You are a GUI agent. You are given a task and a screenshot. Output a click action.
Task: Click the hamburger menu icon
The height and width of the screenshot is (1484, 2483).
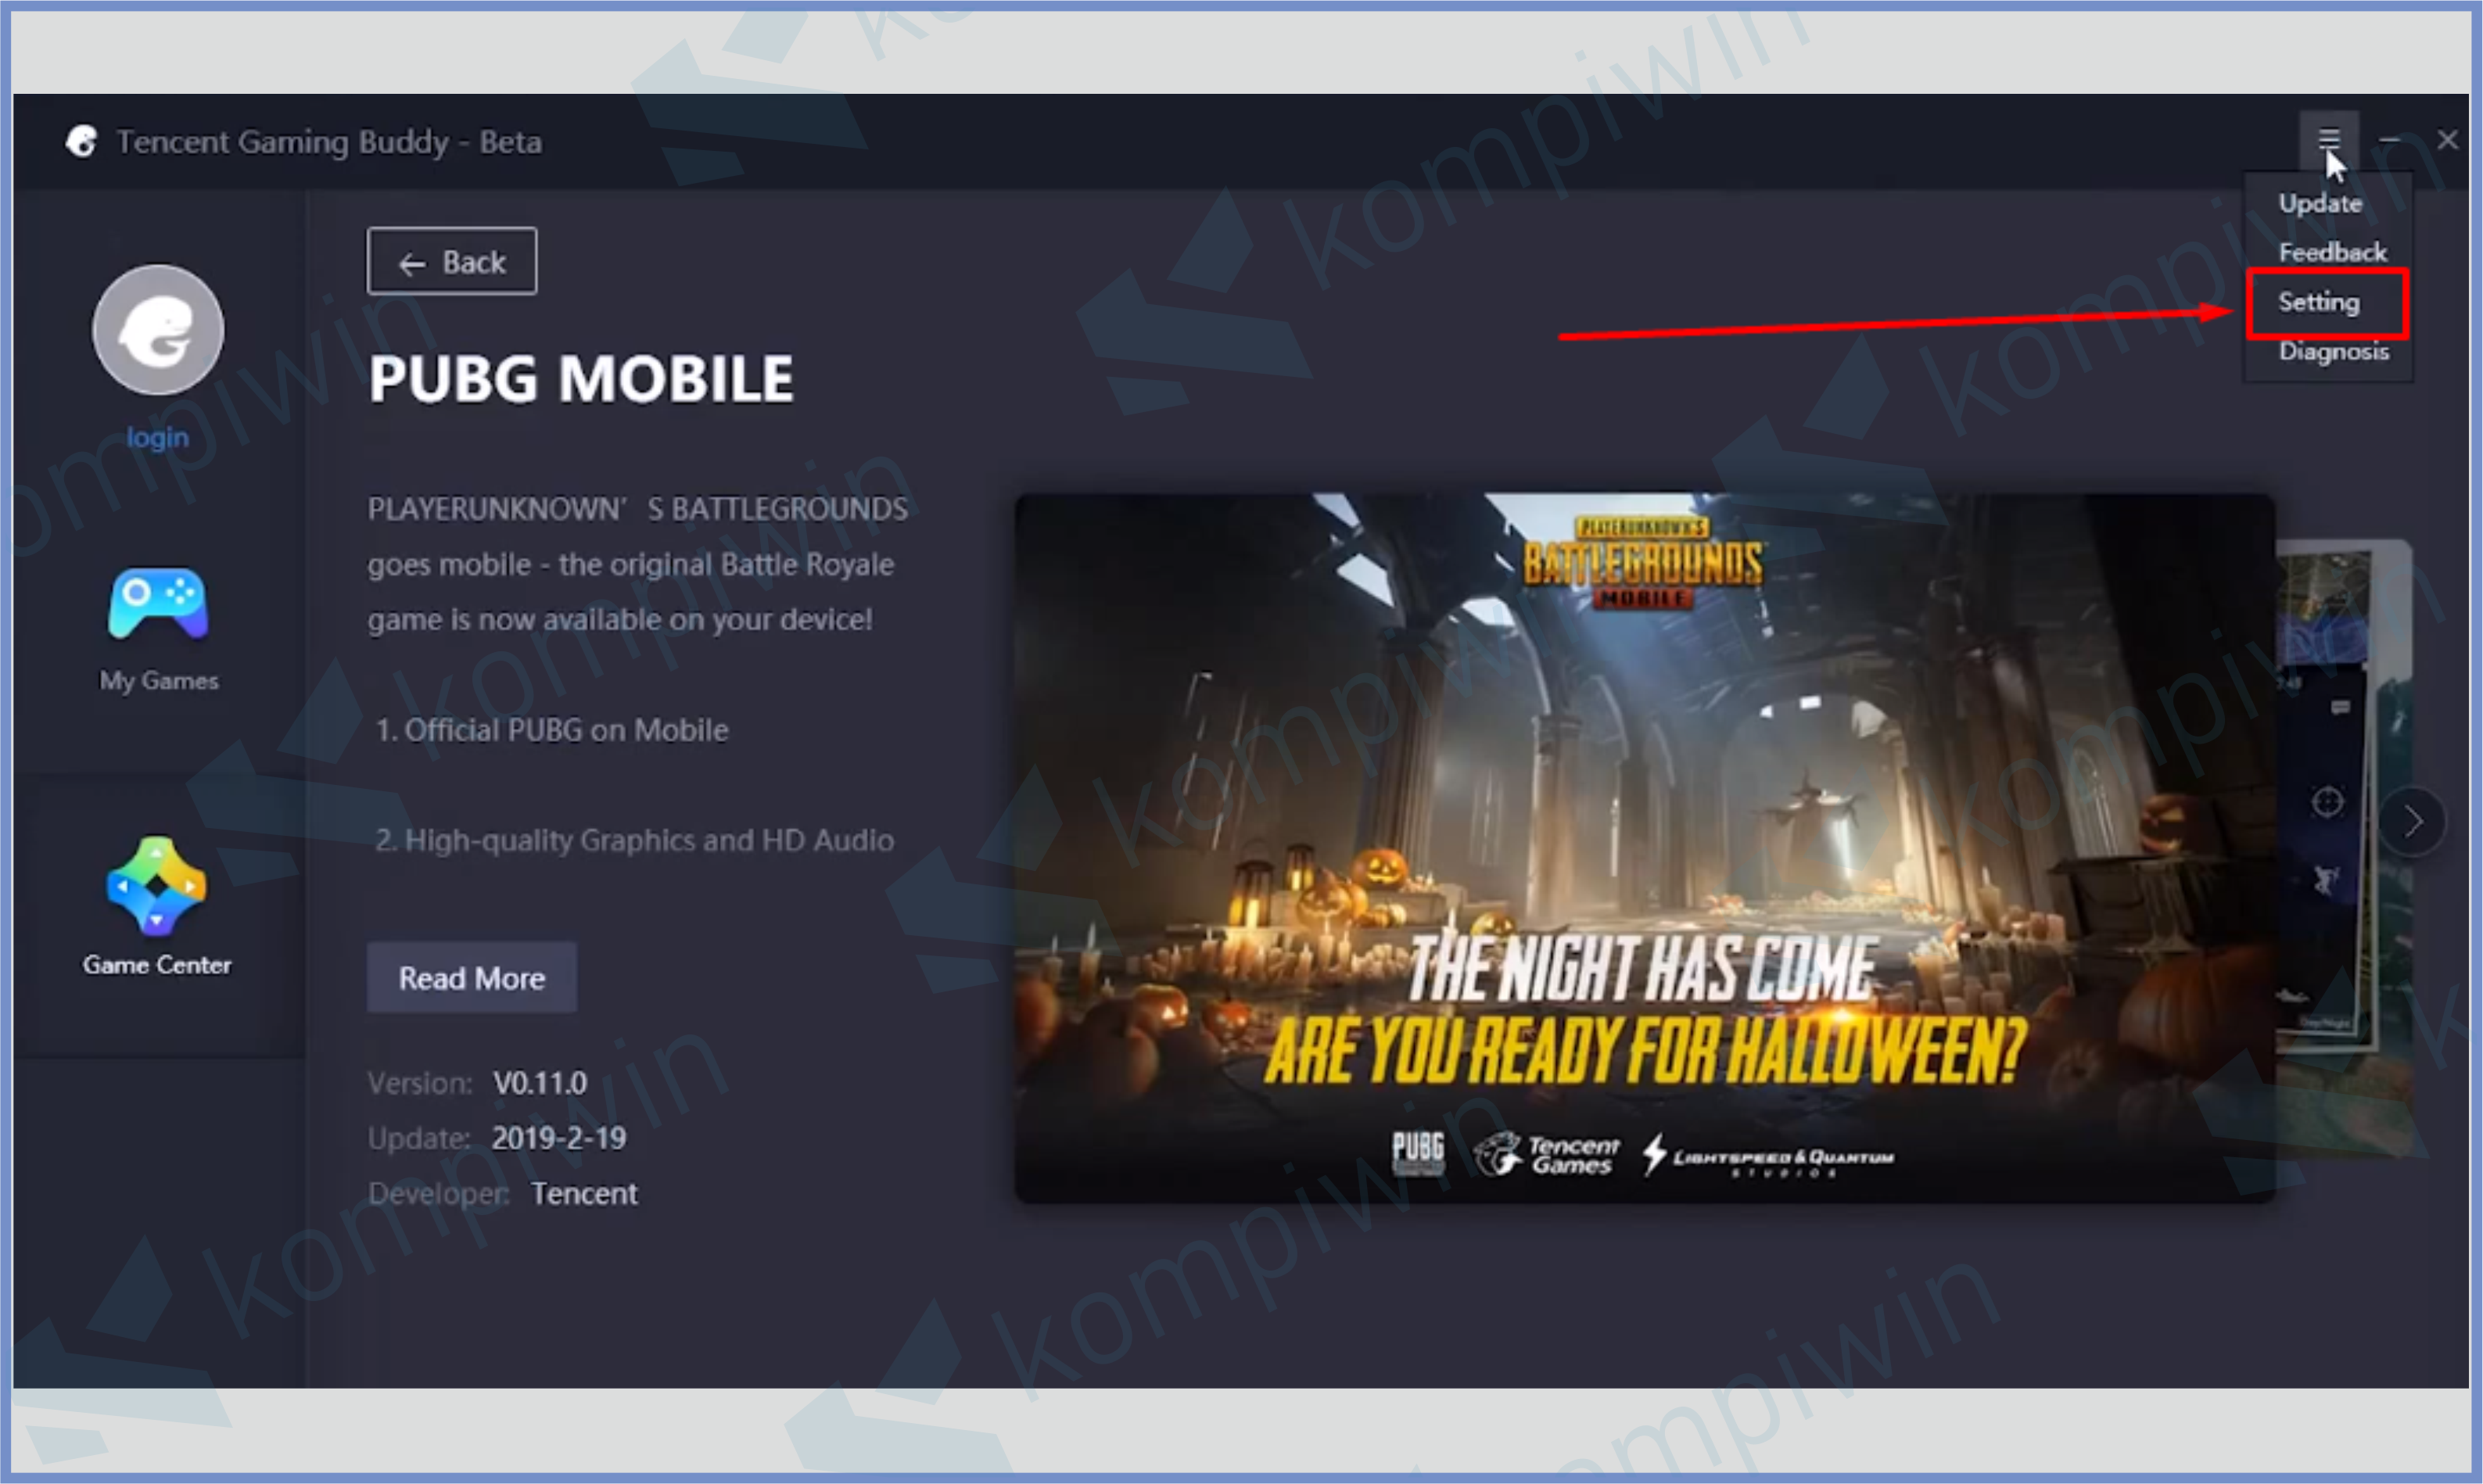coord(2328,139)
